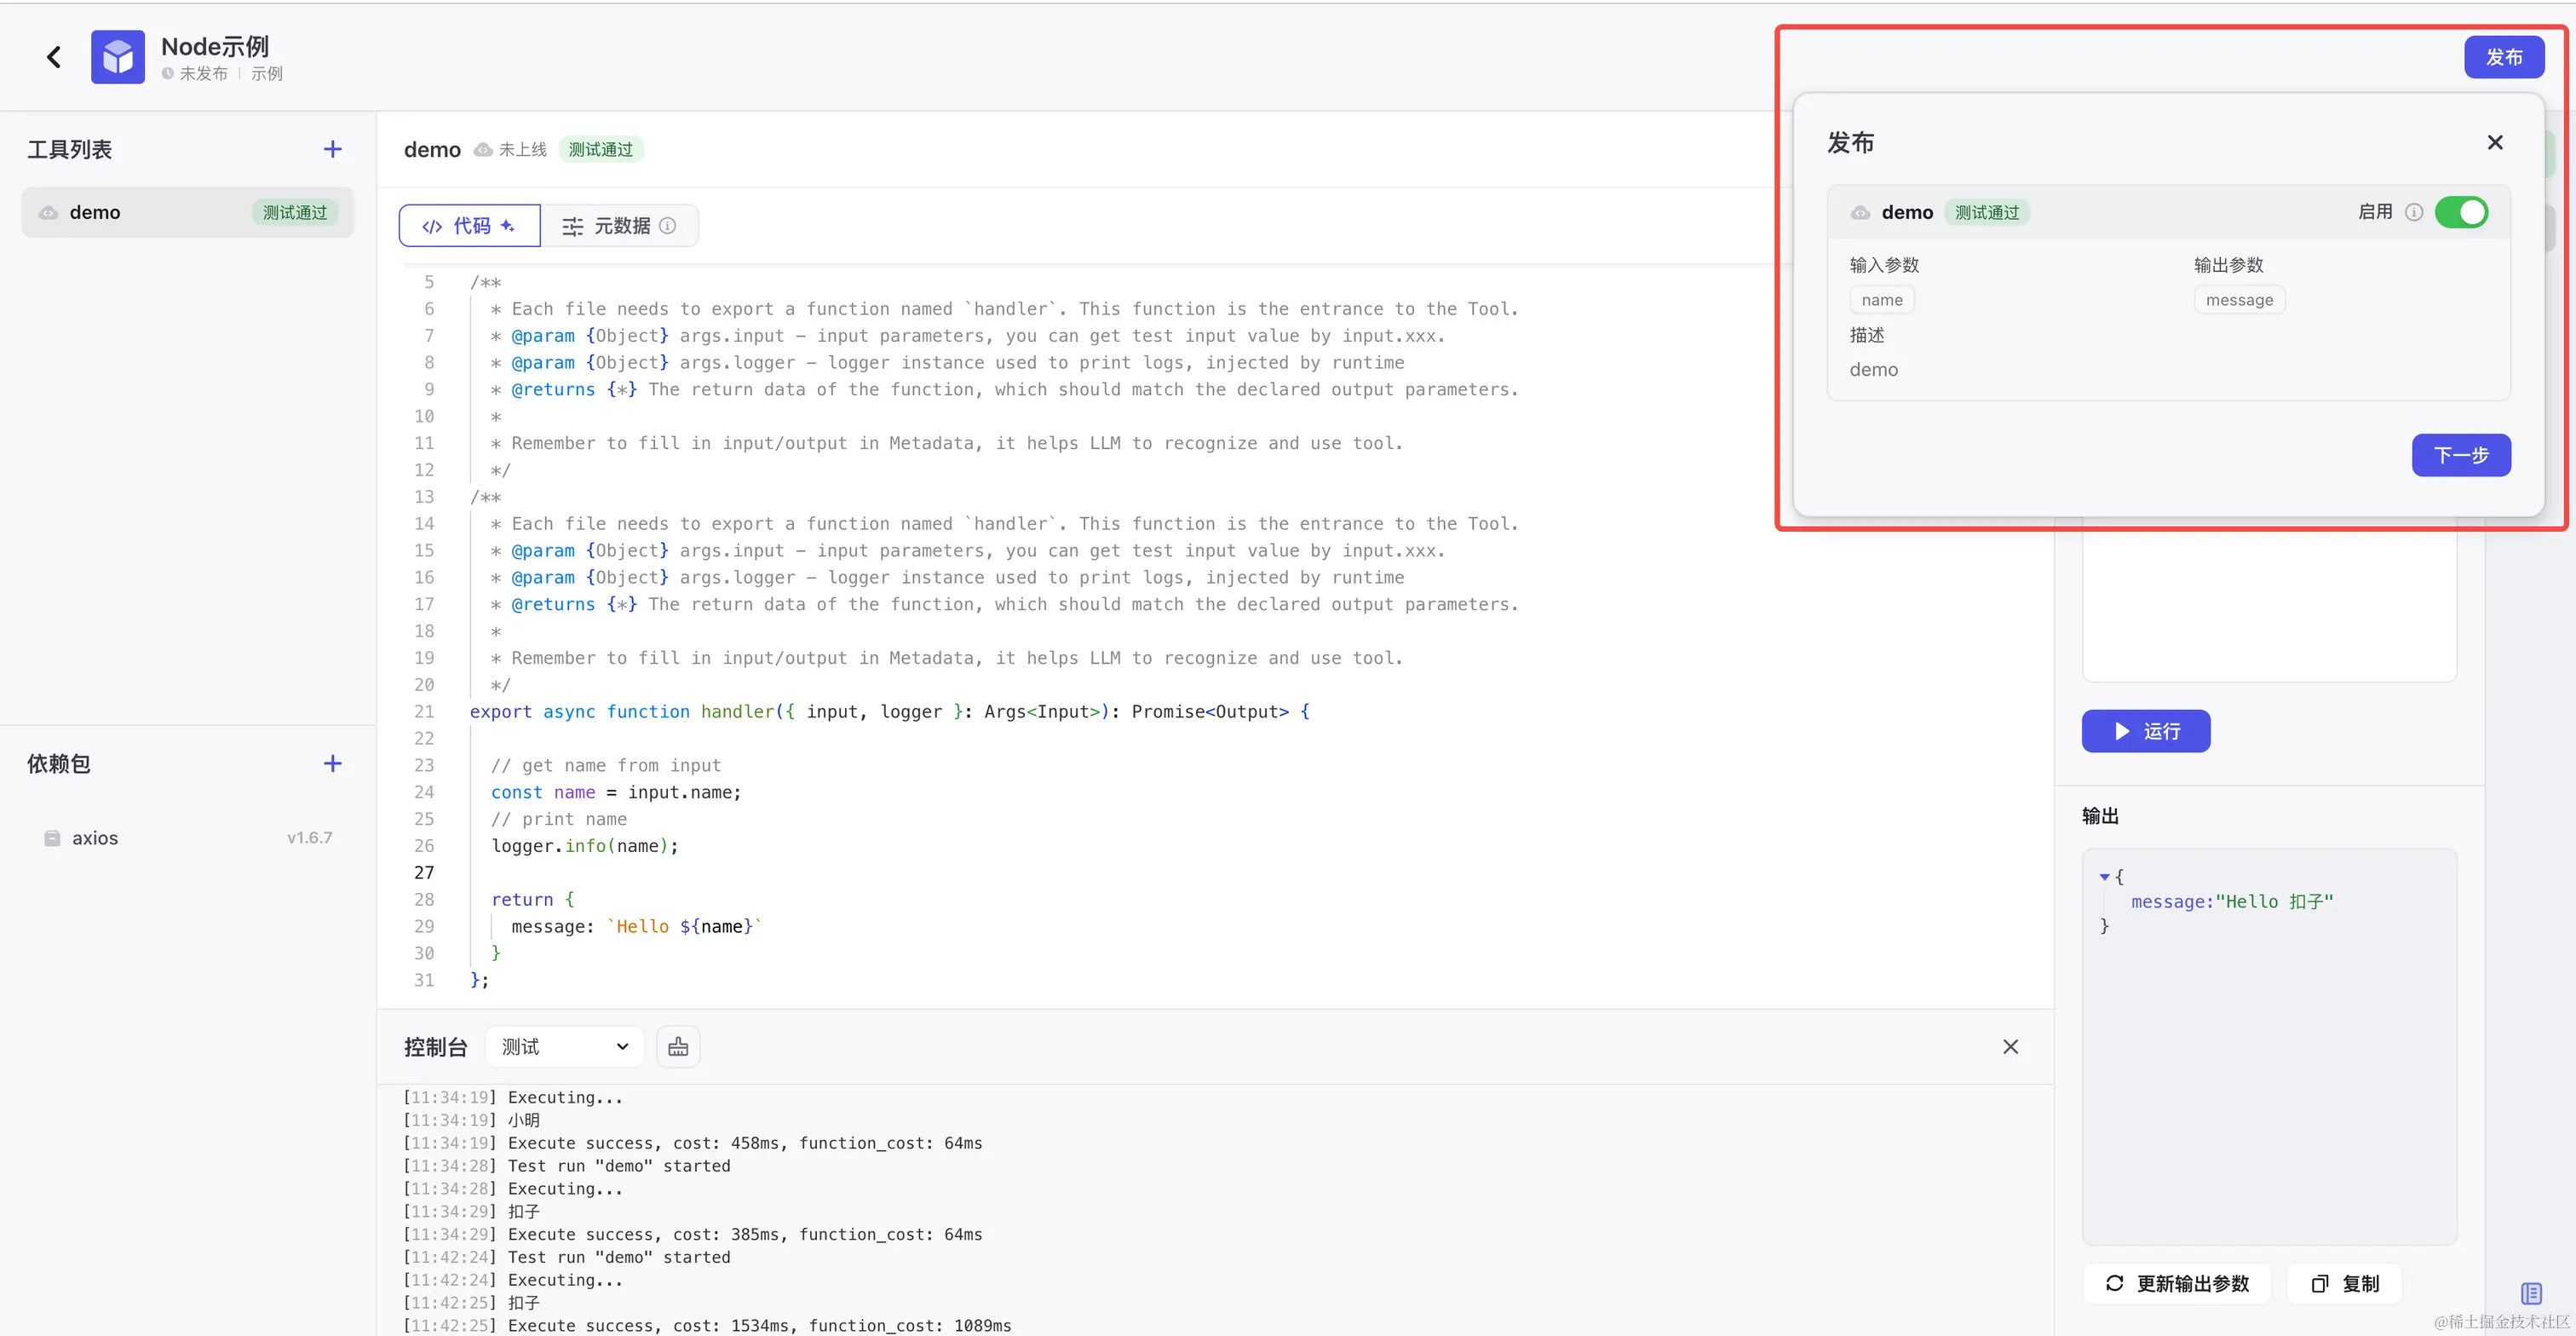Click the 测试通过 badge in the 发布 dialog

pyautogui.click(x=1987, y=212)
